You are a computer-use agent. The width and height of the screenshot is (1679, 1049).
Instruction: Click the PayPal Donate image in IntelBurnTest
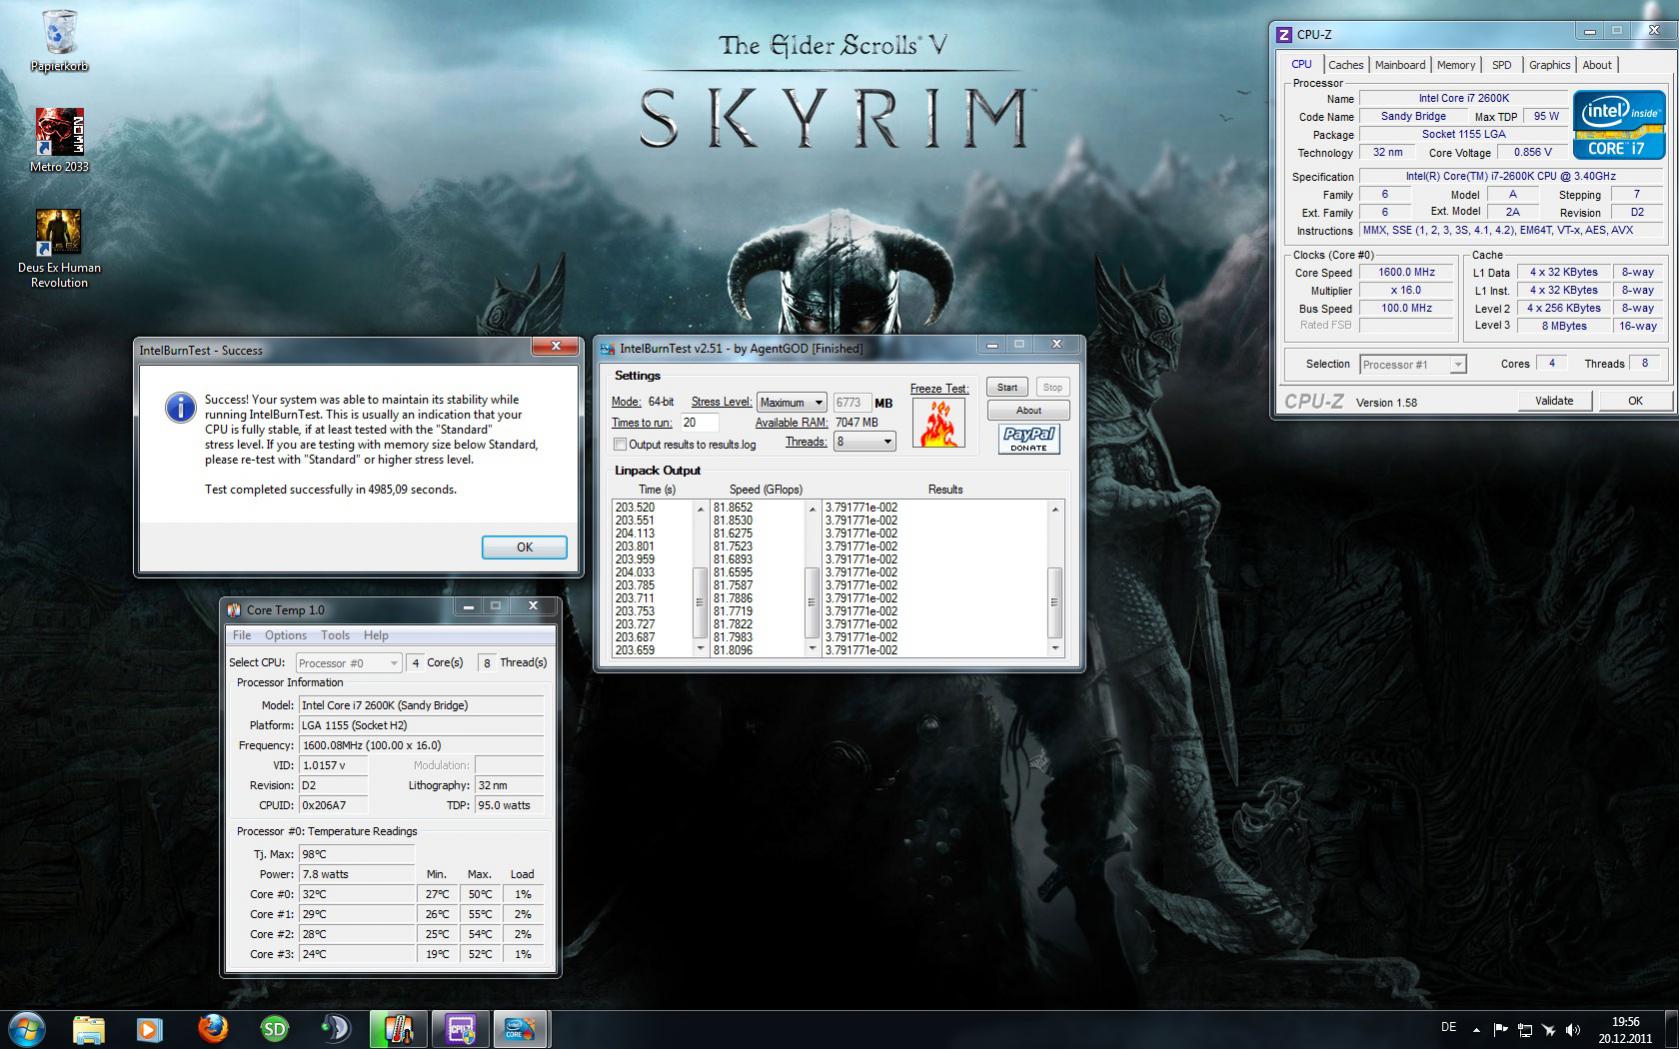pos(1028,439)
